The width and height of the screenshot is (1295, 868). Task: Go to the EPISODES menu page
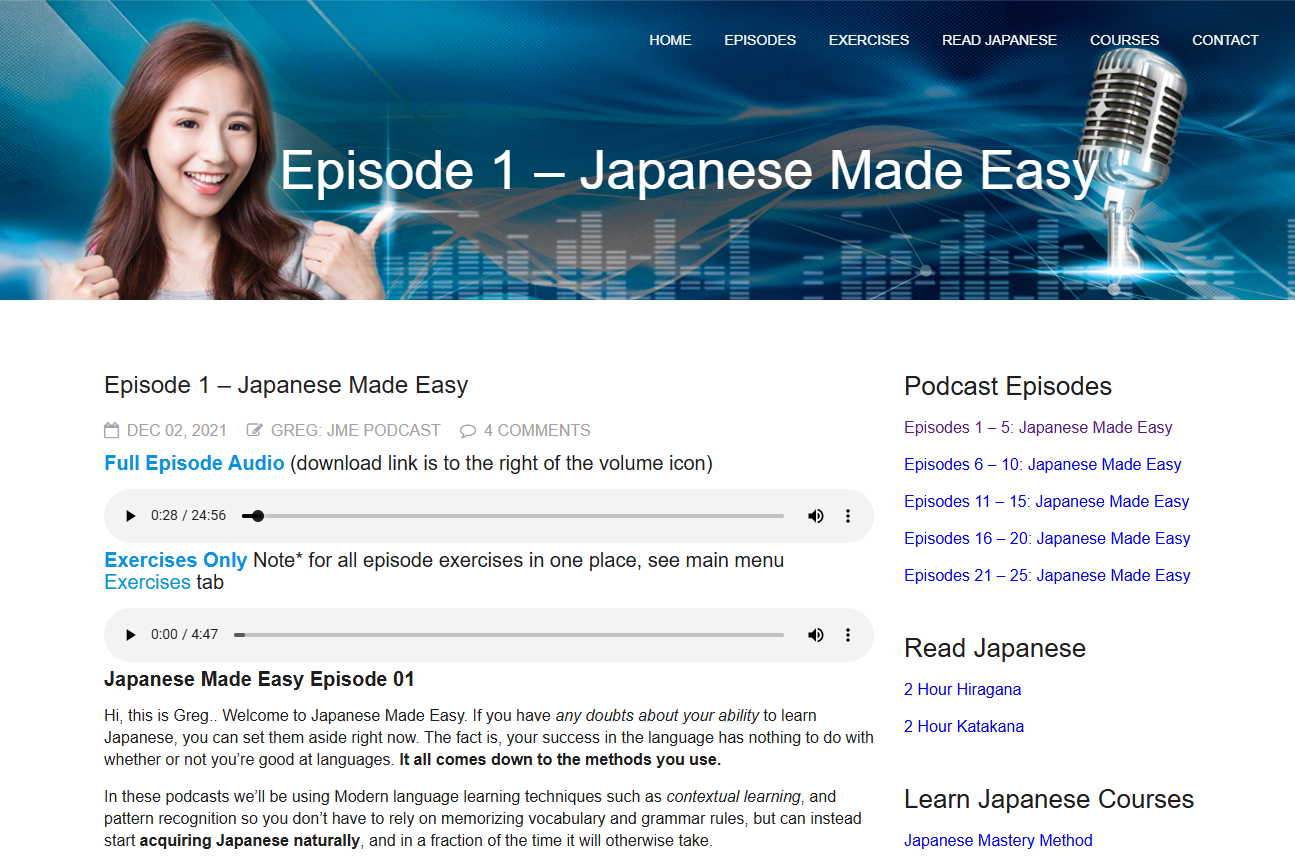760,40
